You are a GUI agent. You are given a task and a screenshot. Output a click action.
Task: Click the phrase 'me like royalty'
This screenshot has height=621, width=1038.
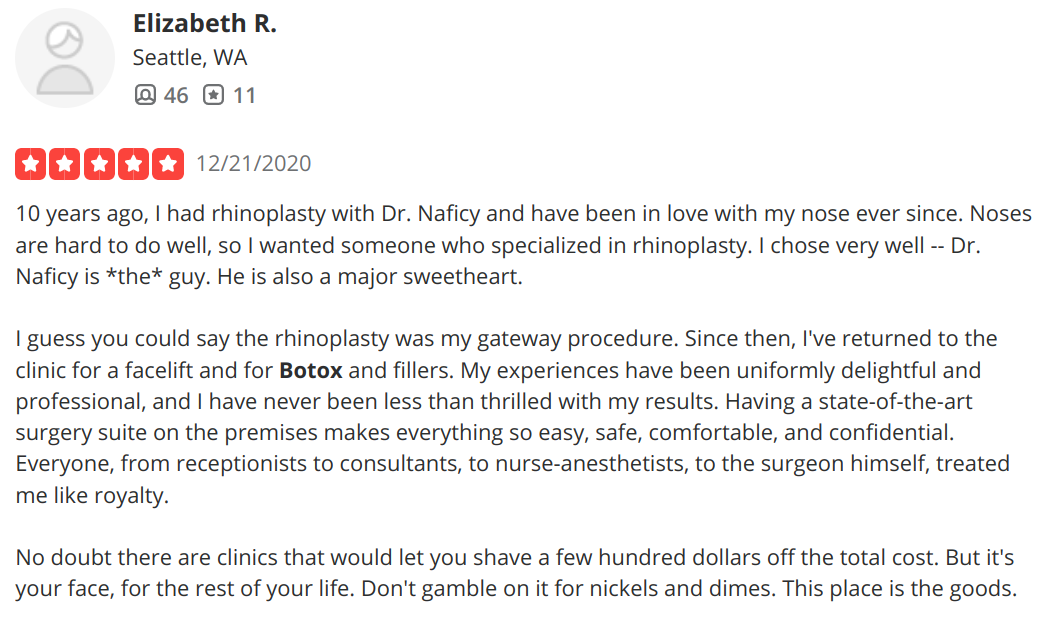click(x=92, y=495)
